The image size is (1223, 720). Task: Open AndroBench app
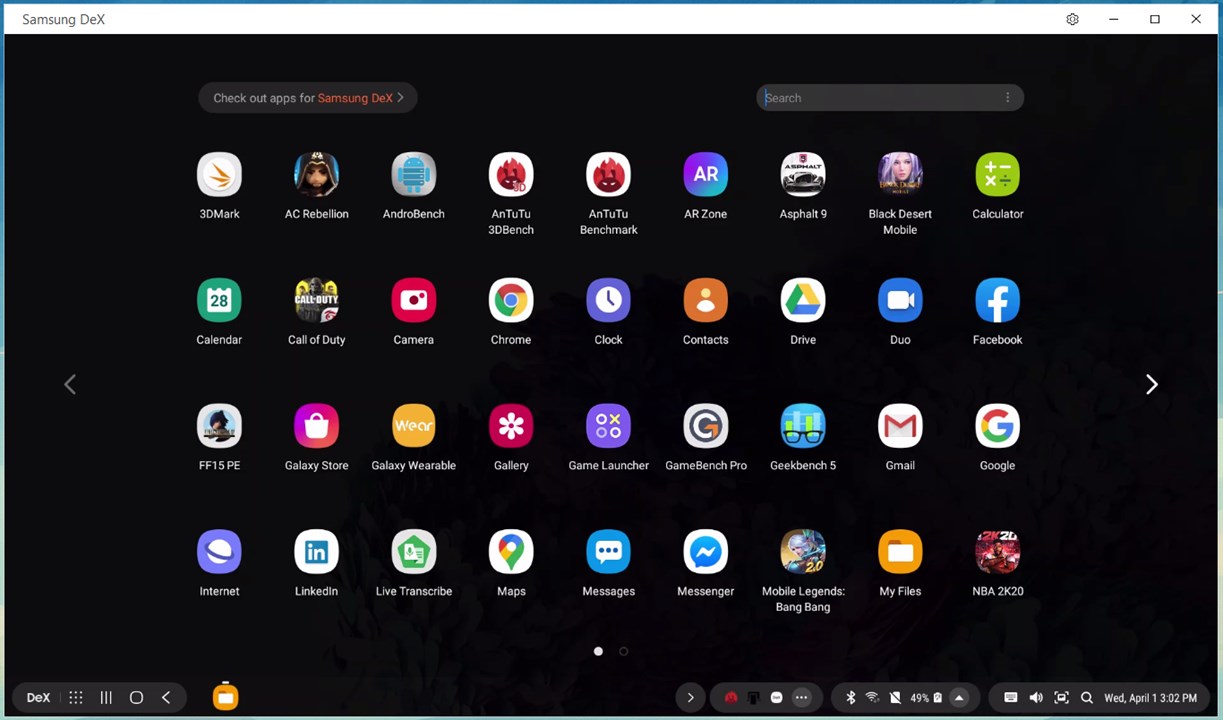[414, 175]
